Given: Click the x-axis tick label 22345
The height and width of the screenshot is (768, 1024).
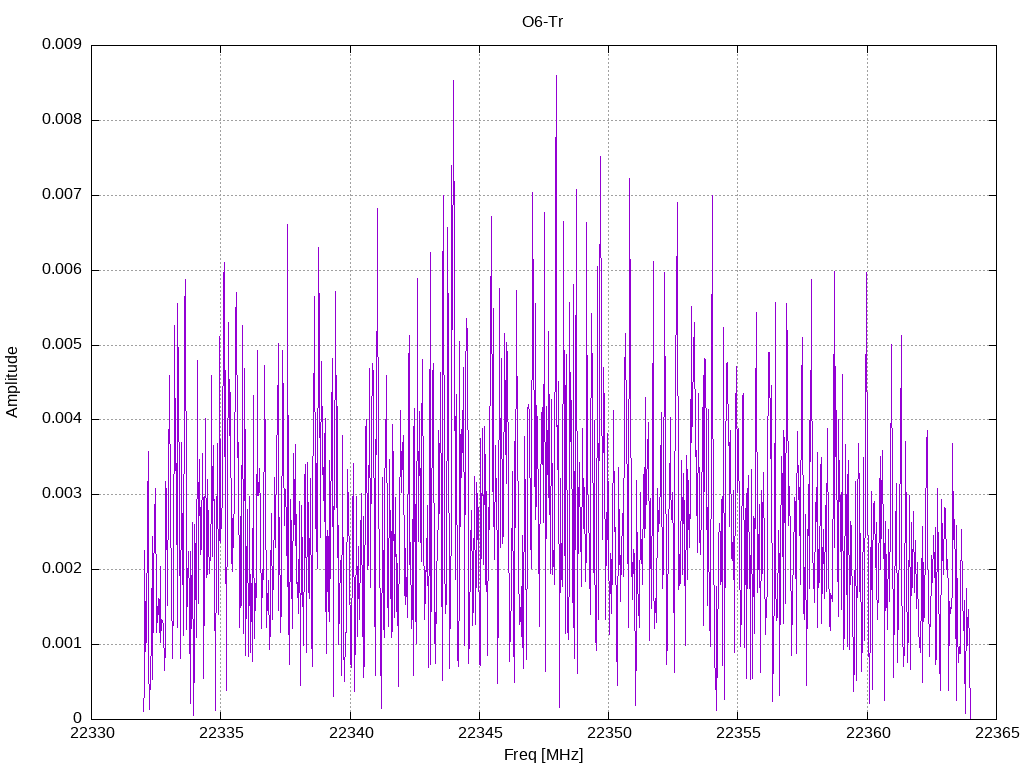Looking at the screenshot, I should 479,733.
